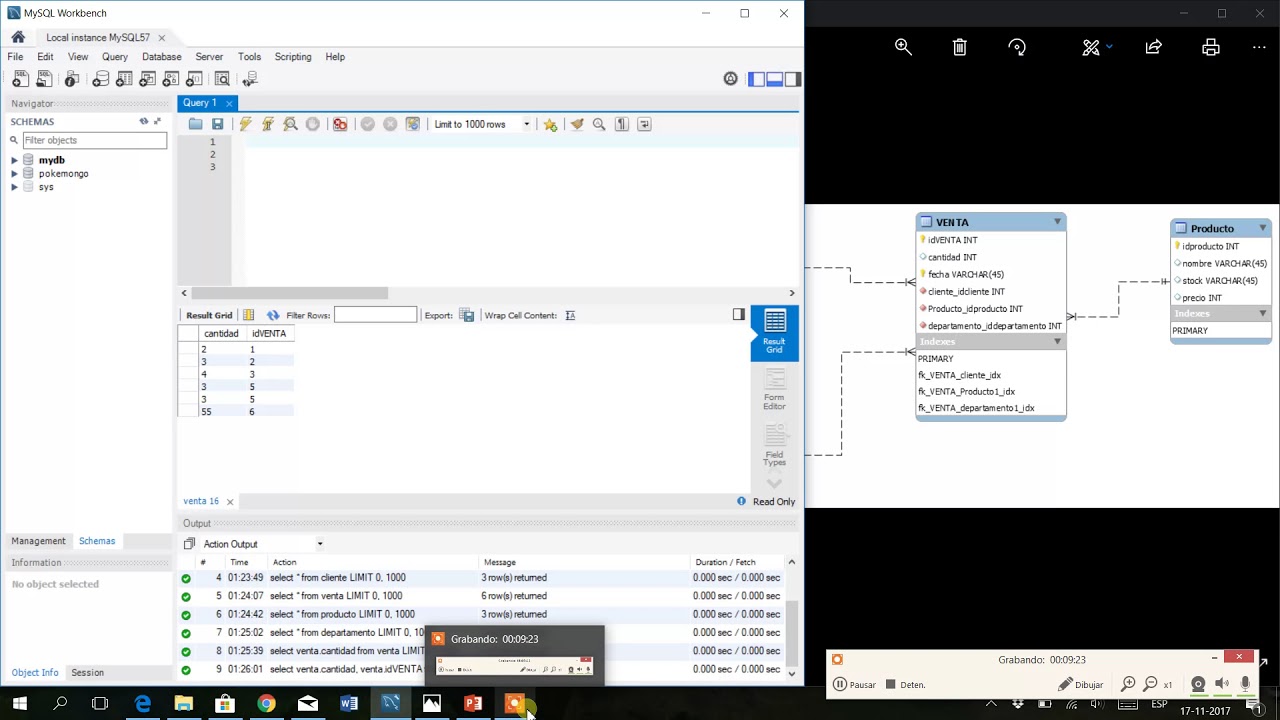This screenshot has width=1280, height=720.
Task: Toggle the bottom output panel visibility
Action: (x=775, y=79)
